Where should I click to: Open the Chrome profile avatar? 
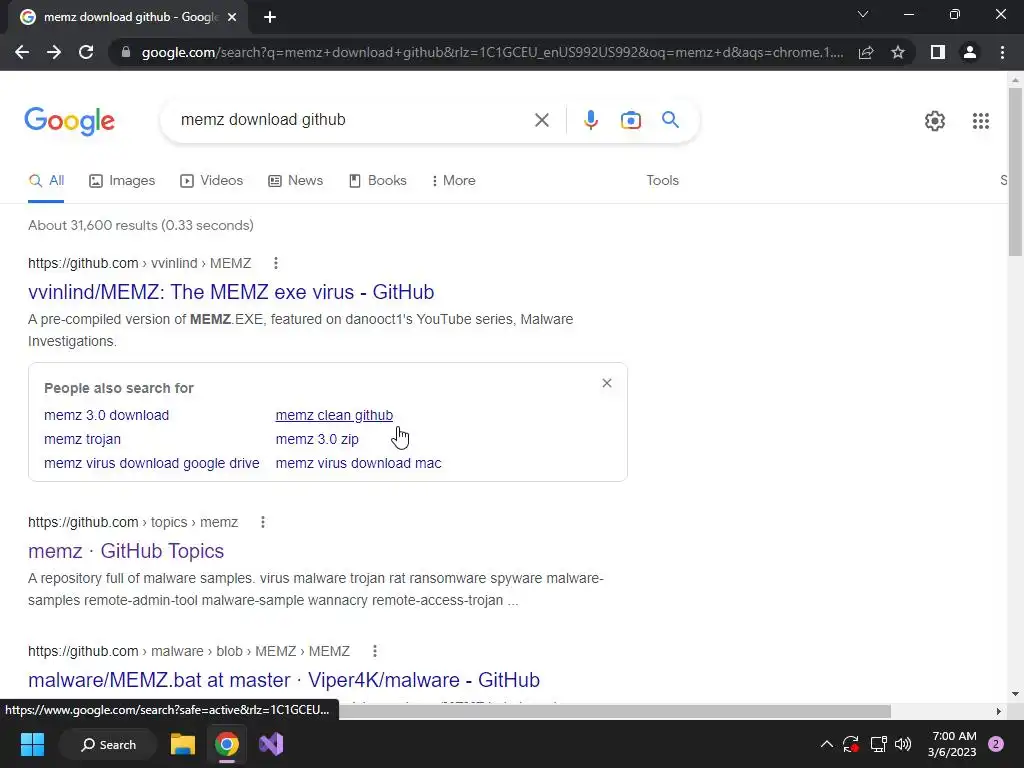click(x=970, y=52)
